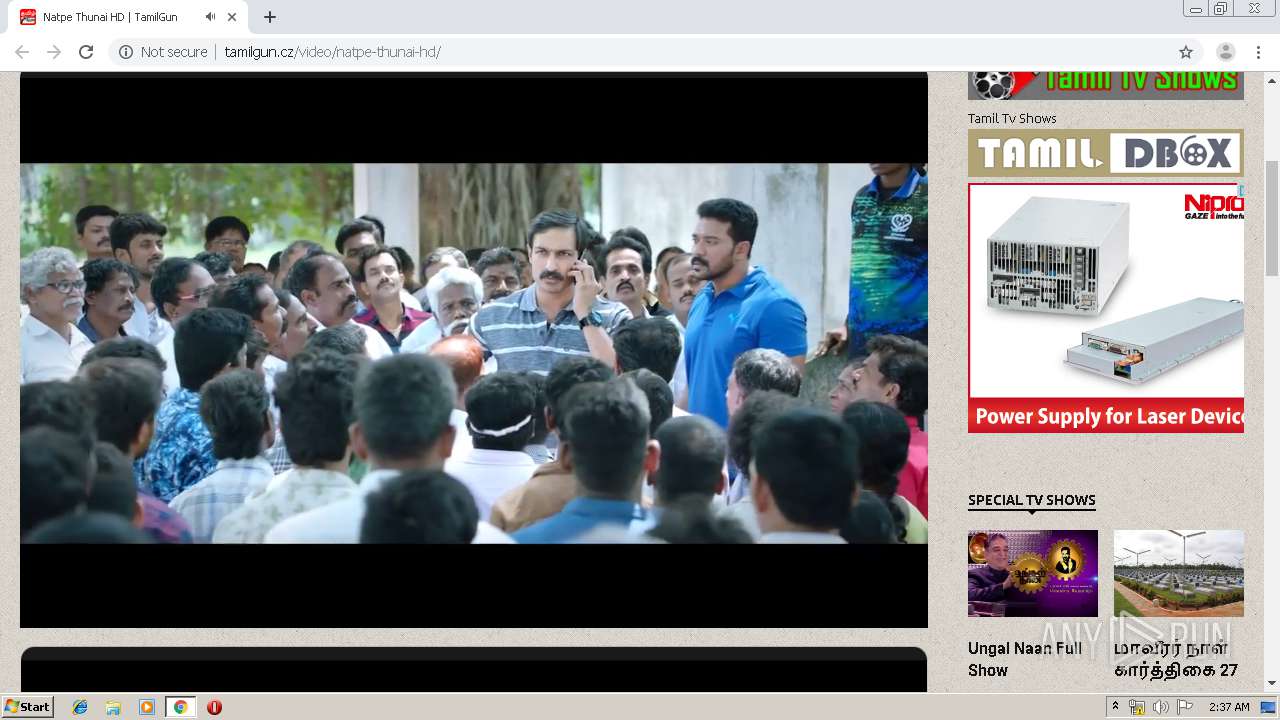Image resolution: width=1280 pixels, height=720 pixels.
Task: View site information Not secure icon
Action: coord(126,52)
